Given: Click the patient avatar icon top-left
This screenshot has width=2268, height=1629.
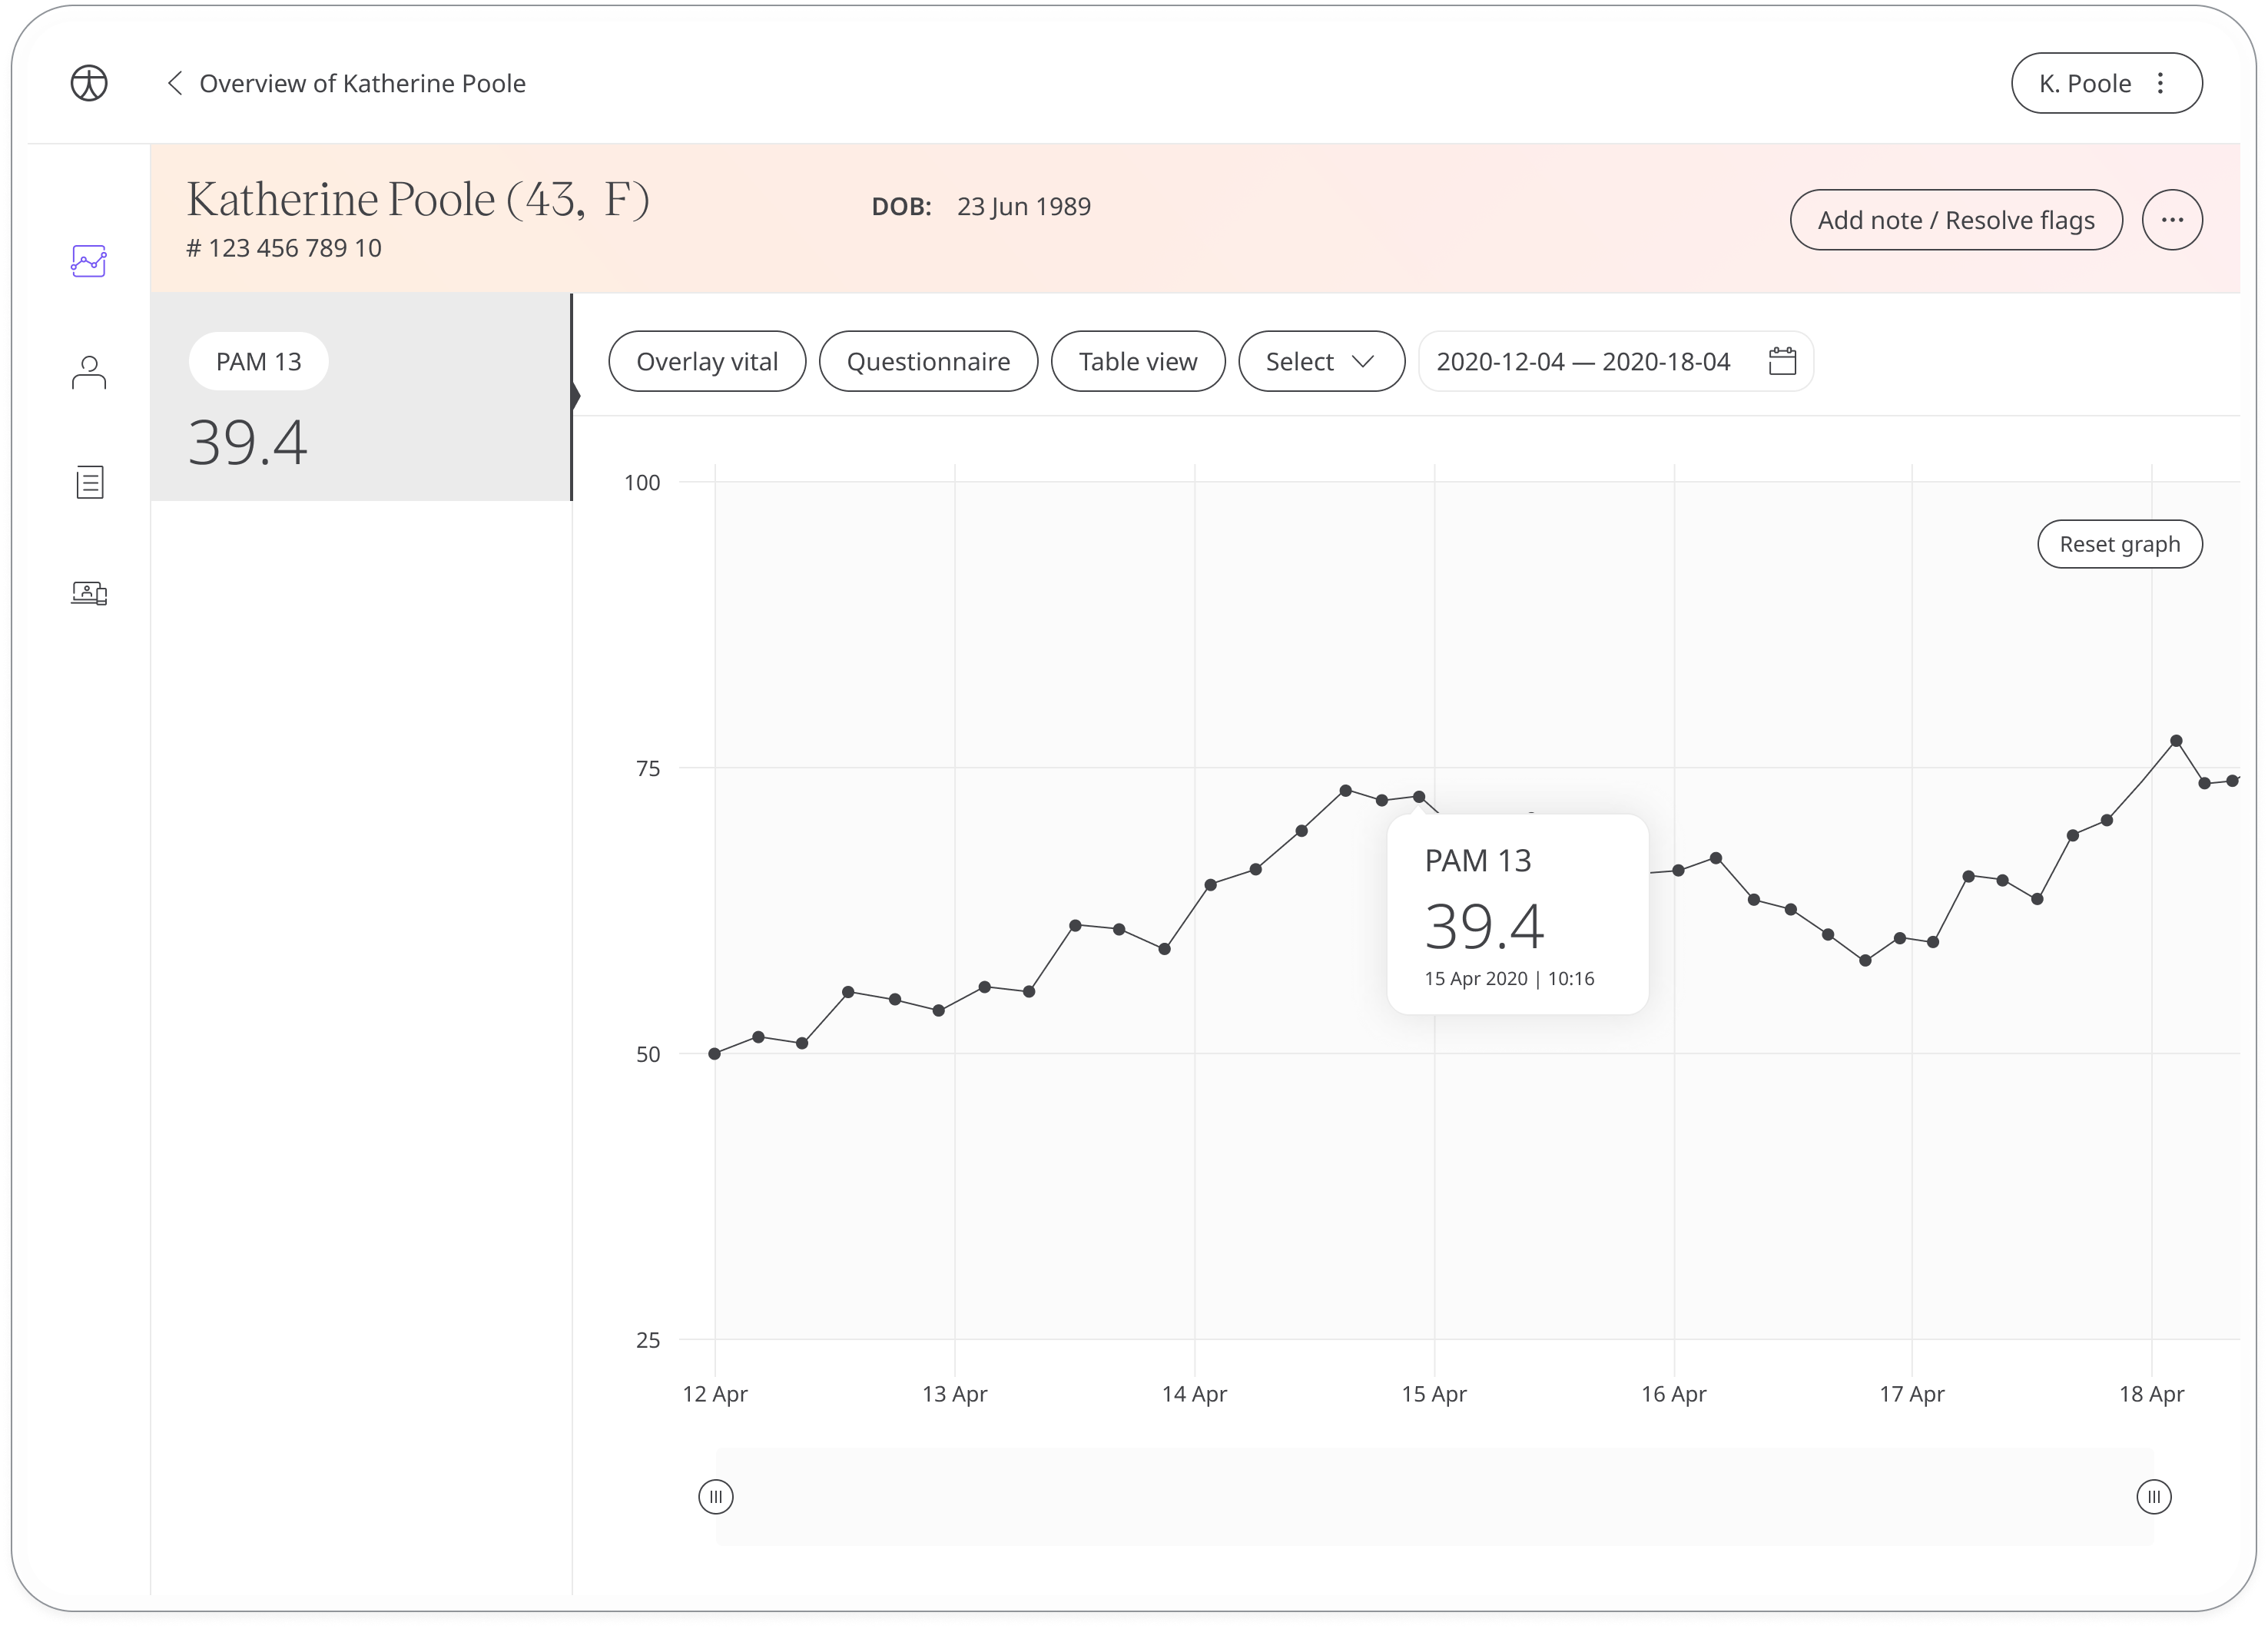Looking at the screenshot, I should tap(90, 83).
